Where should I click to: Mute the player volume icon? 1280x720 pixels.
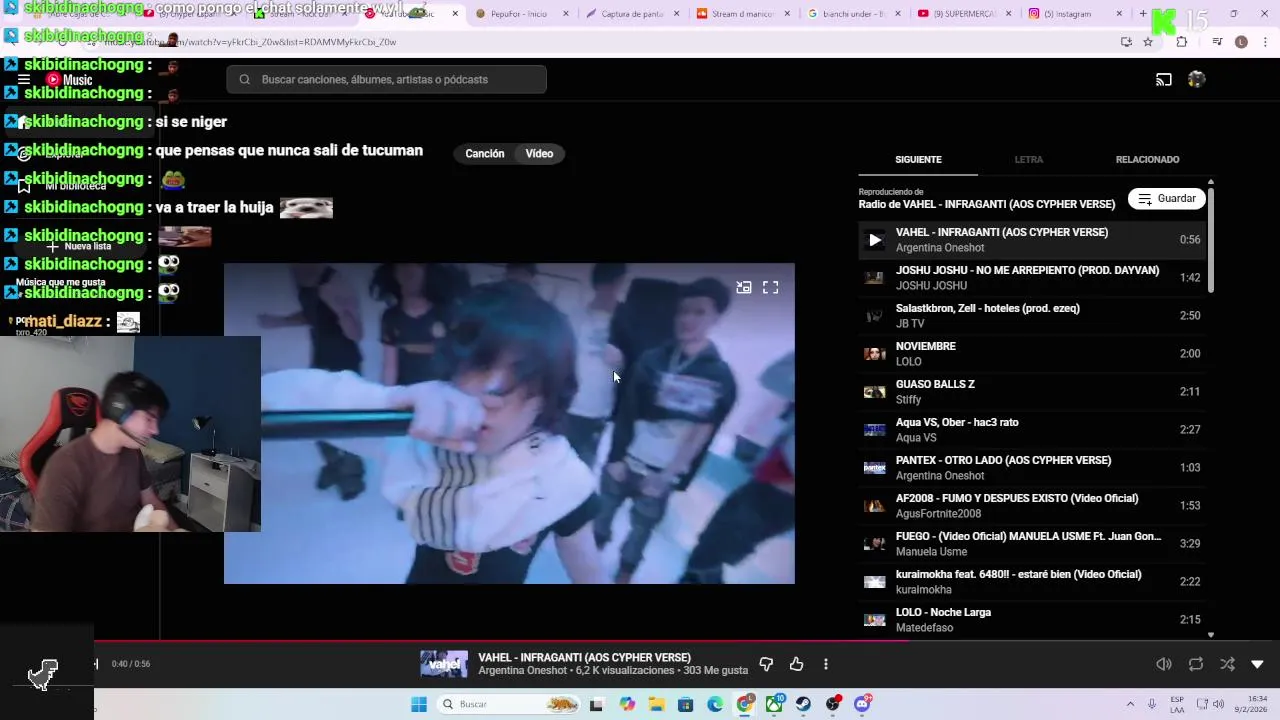(1164, 664)
